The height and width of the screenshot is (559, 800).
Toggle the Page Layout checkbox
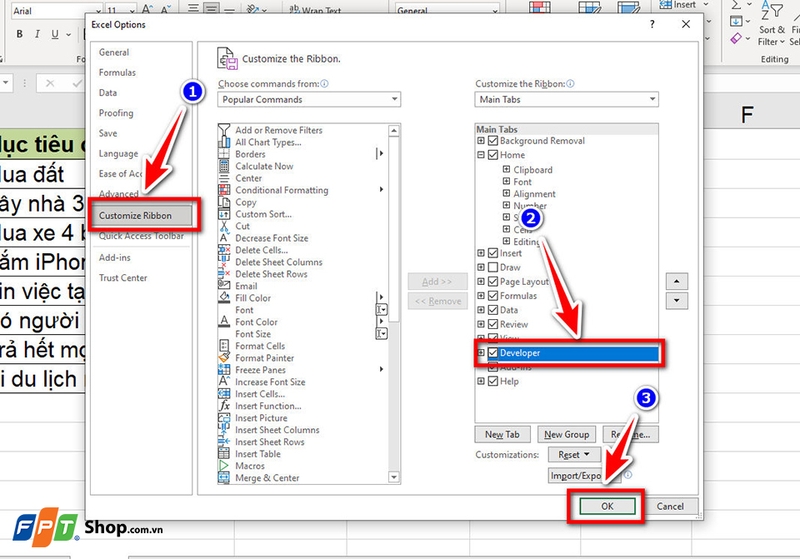tap(493, 282)
